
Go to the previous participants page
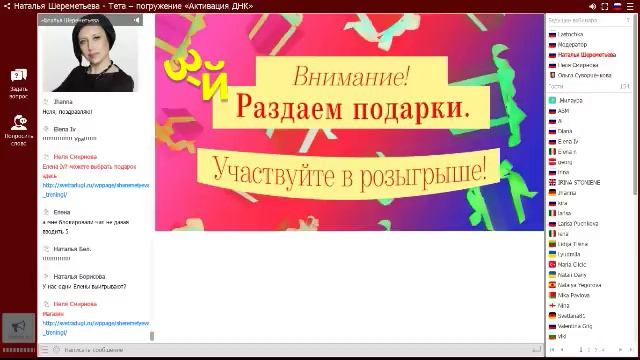click(562, 350)
